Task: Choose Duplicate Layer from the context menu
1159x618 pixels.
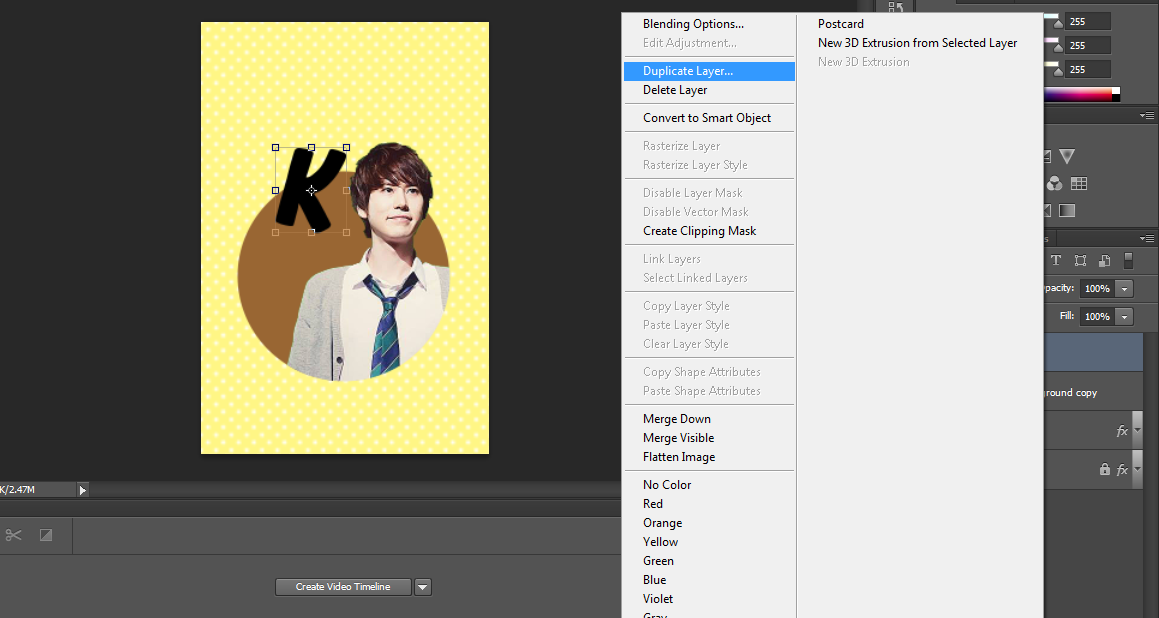Action: (688, 71)
